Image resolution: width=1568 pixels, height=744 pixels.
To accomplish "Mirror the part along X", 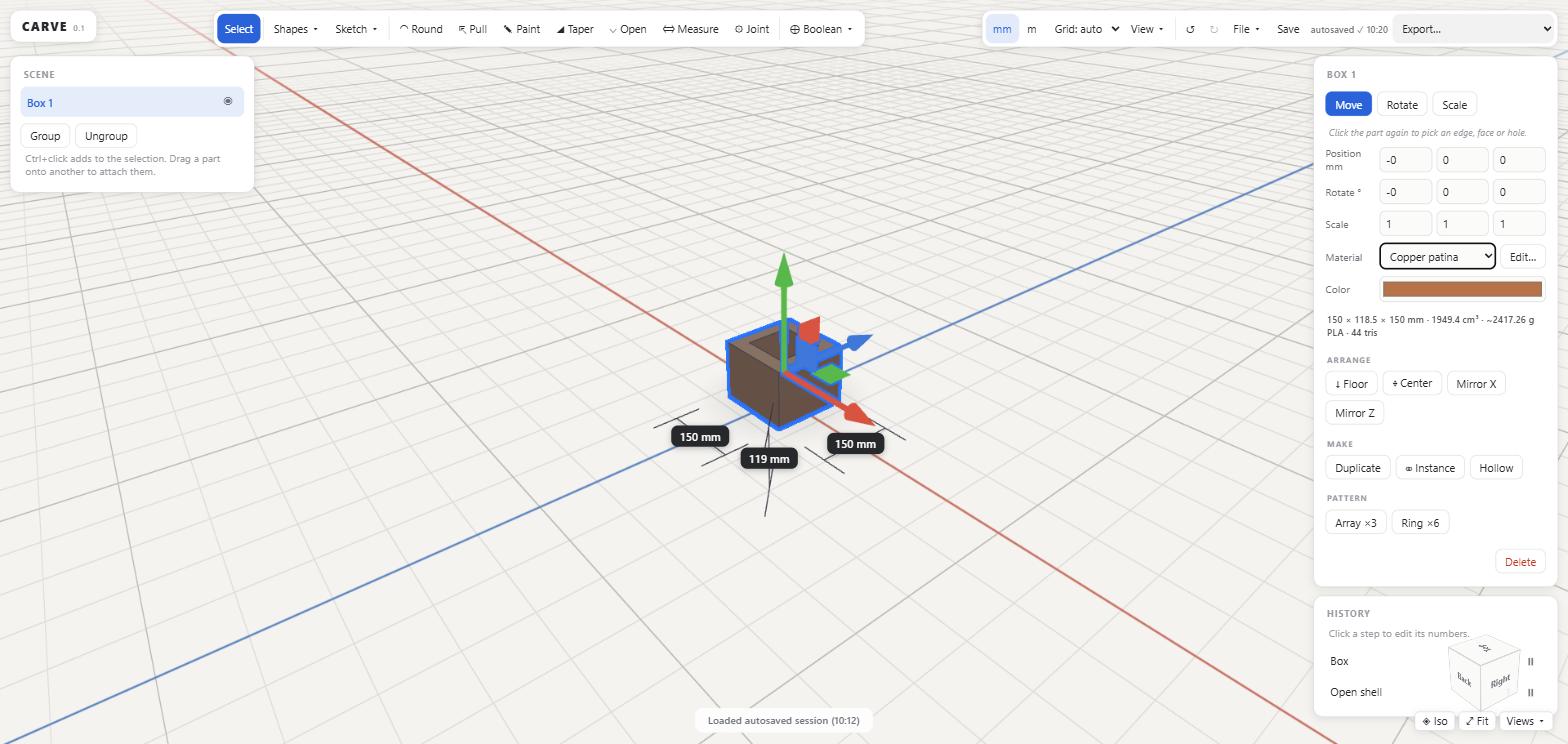I will pyautogui.click(x=1476, y=384).
